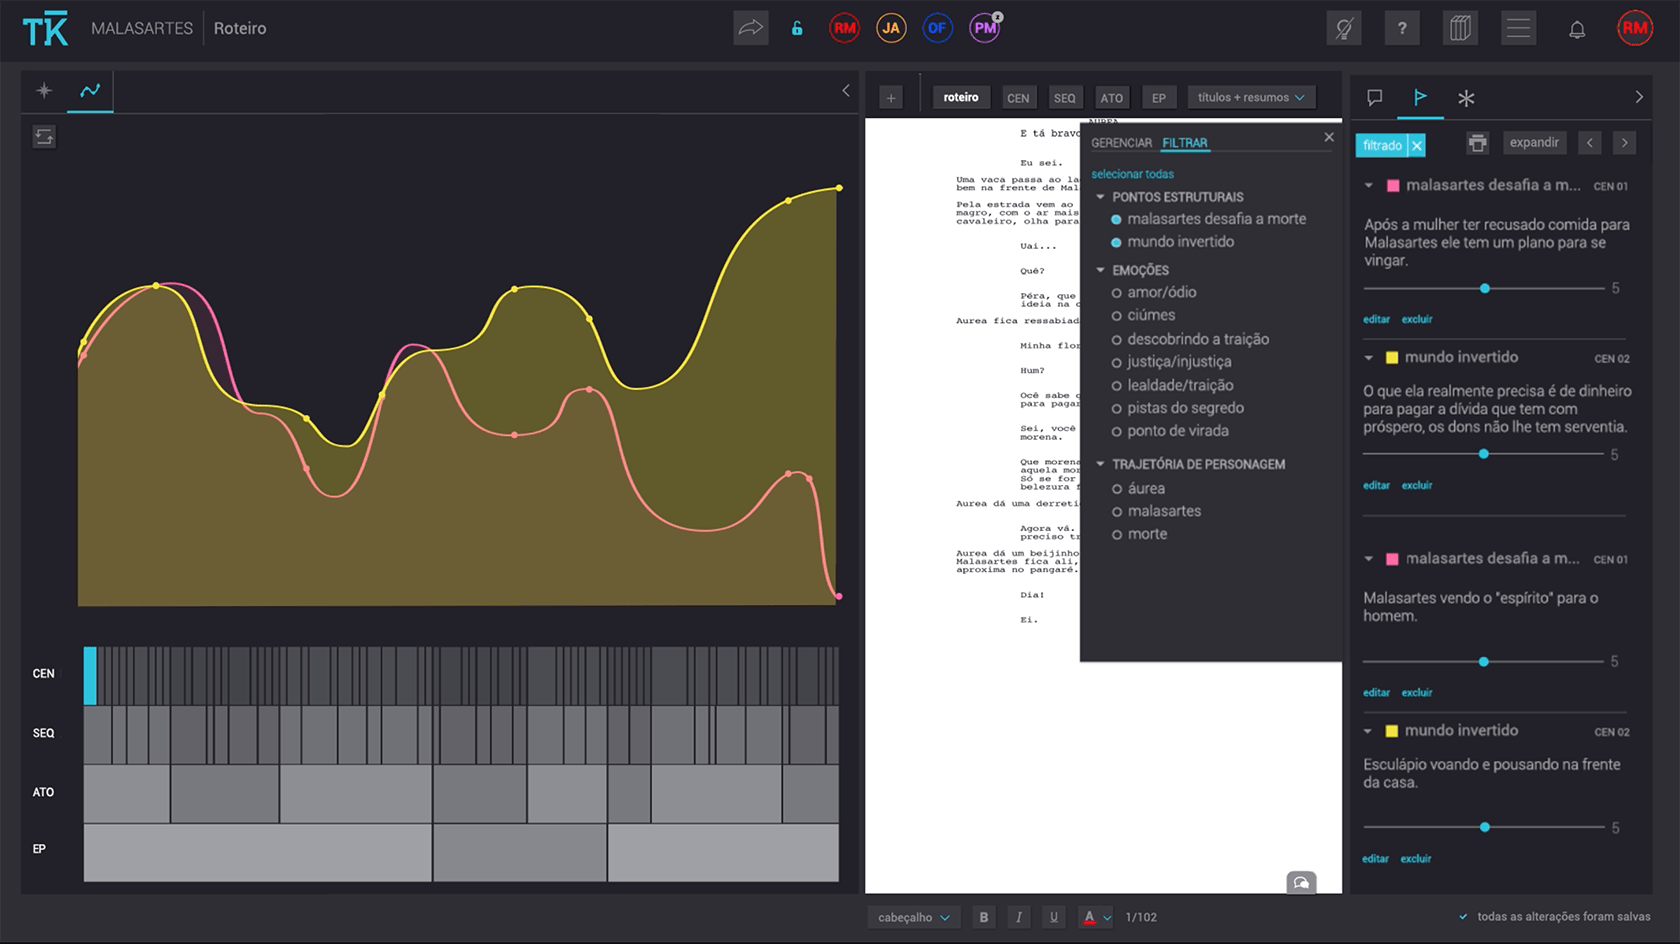The image size is (1680, 944).
Task: Click the share arrow icon
Action: click(750, 28)
